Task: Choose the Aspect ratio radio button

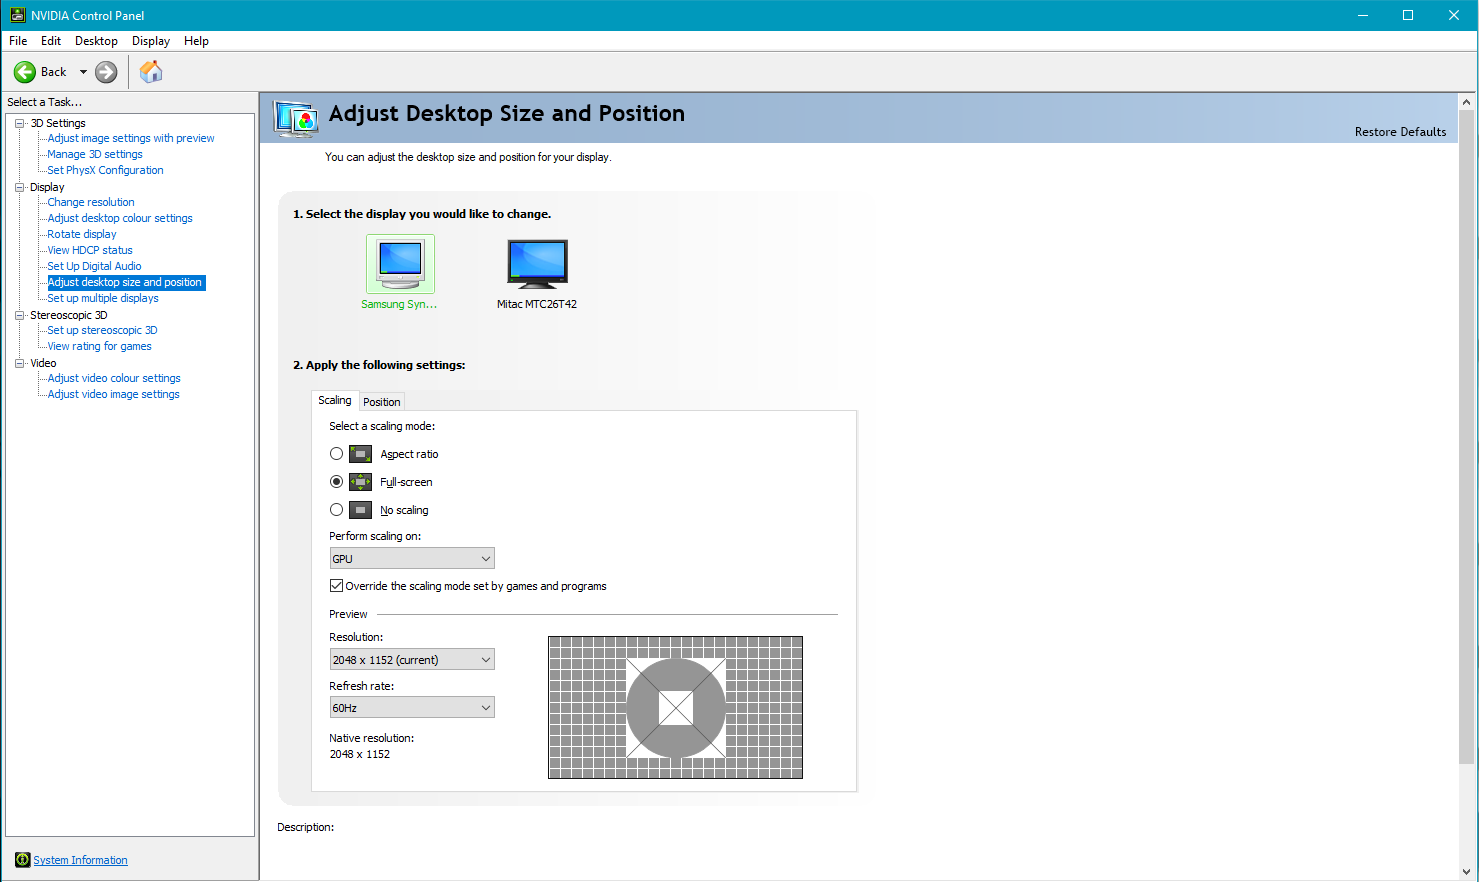Action: 337,454
